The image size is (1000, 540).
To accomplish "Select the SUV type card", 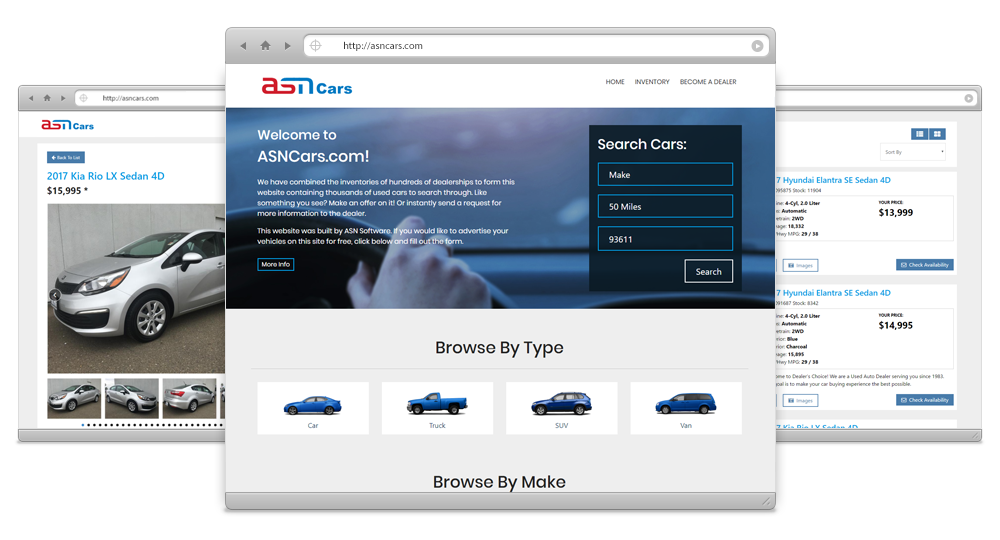I will 562,408.
